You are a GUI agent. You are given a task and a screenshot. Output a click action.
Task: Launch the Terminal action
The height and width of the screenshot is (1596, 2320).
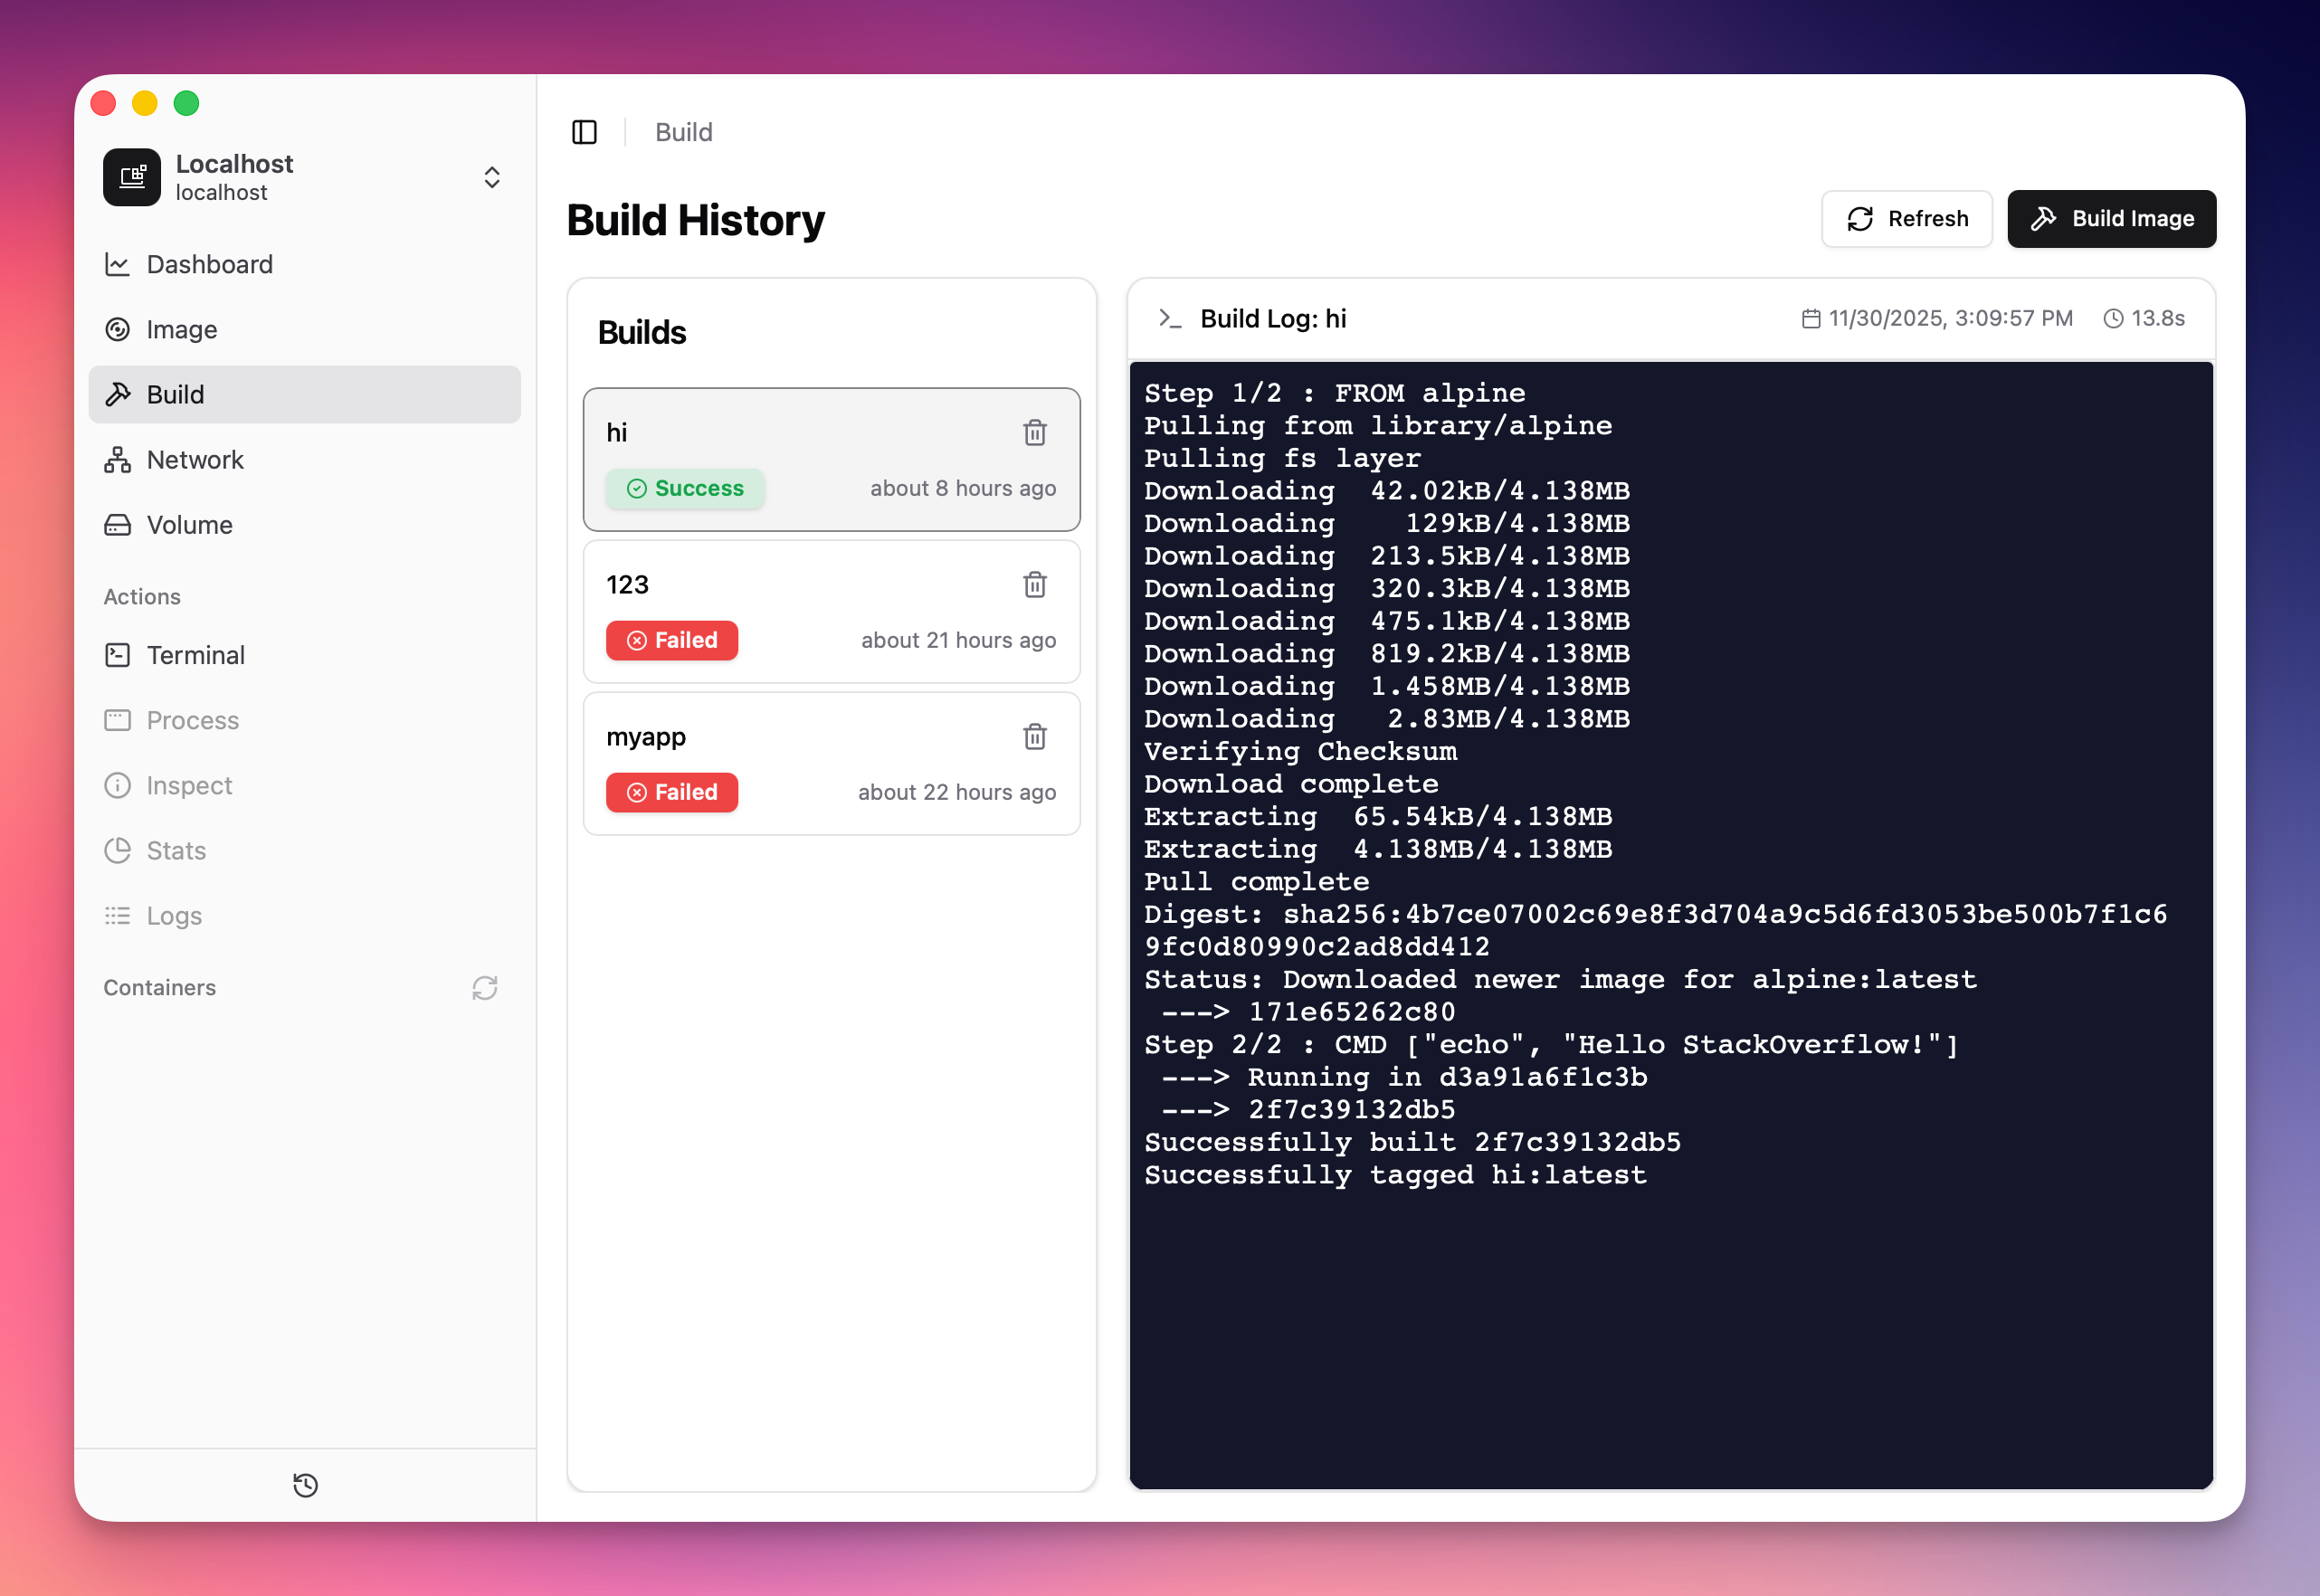[x=195, y=654]
